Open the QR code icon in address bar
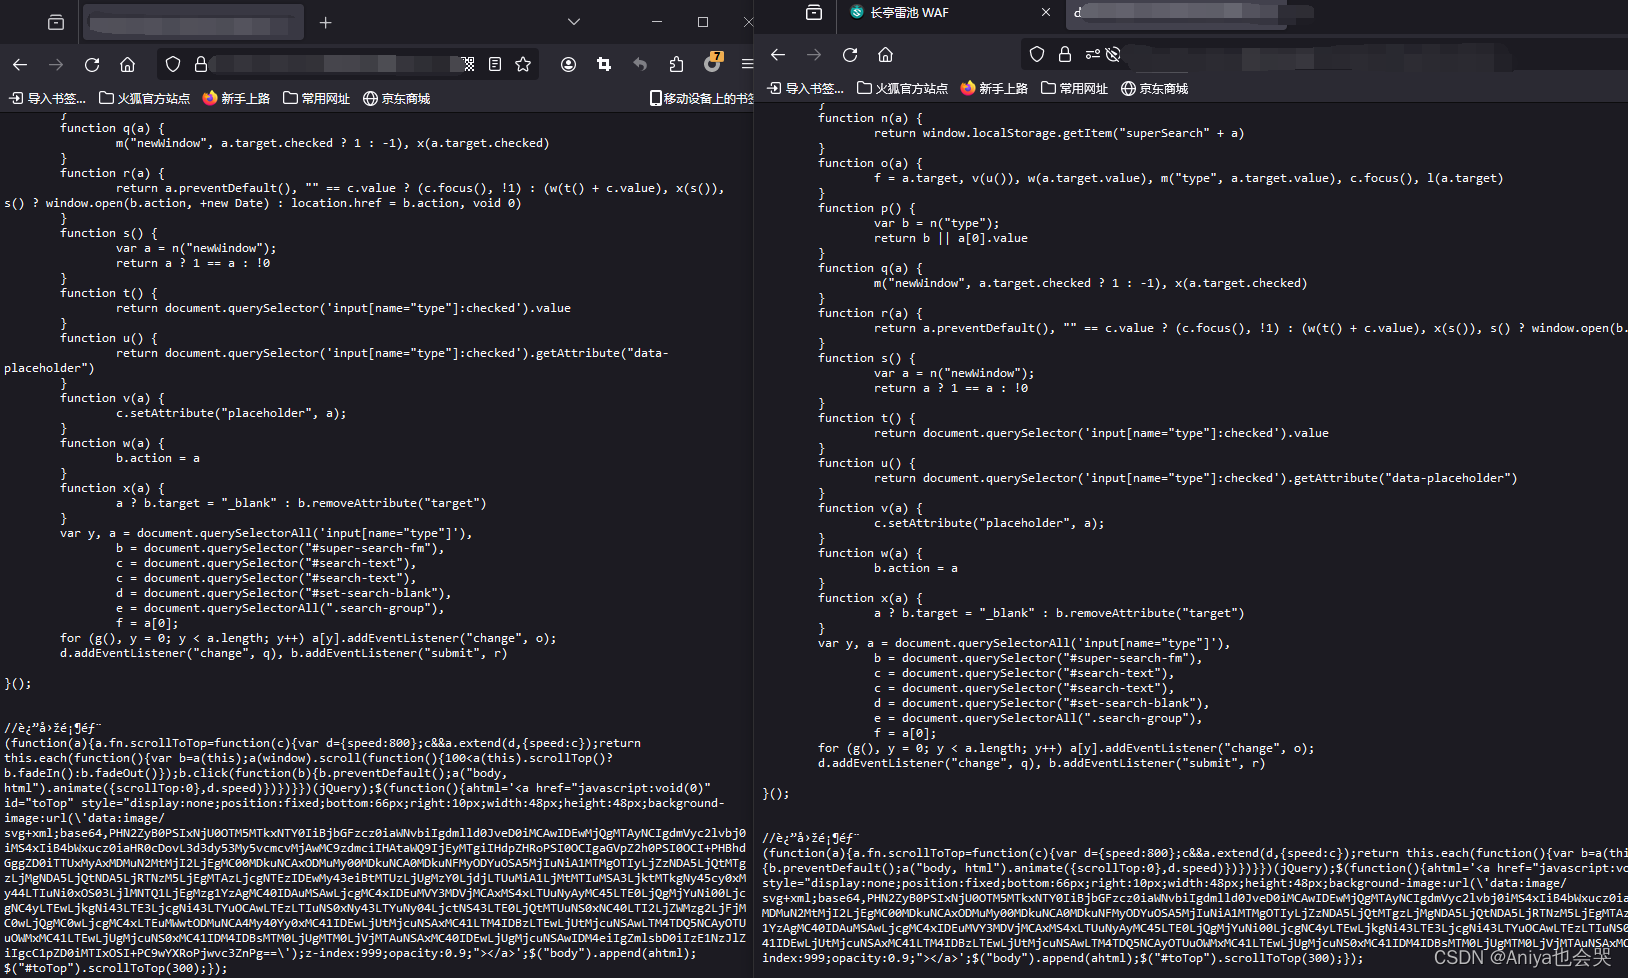Screen dimensions: 1628x978 coord(467,65)
